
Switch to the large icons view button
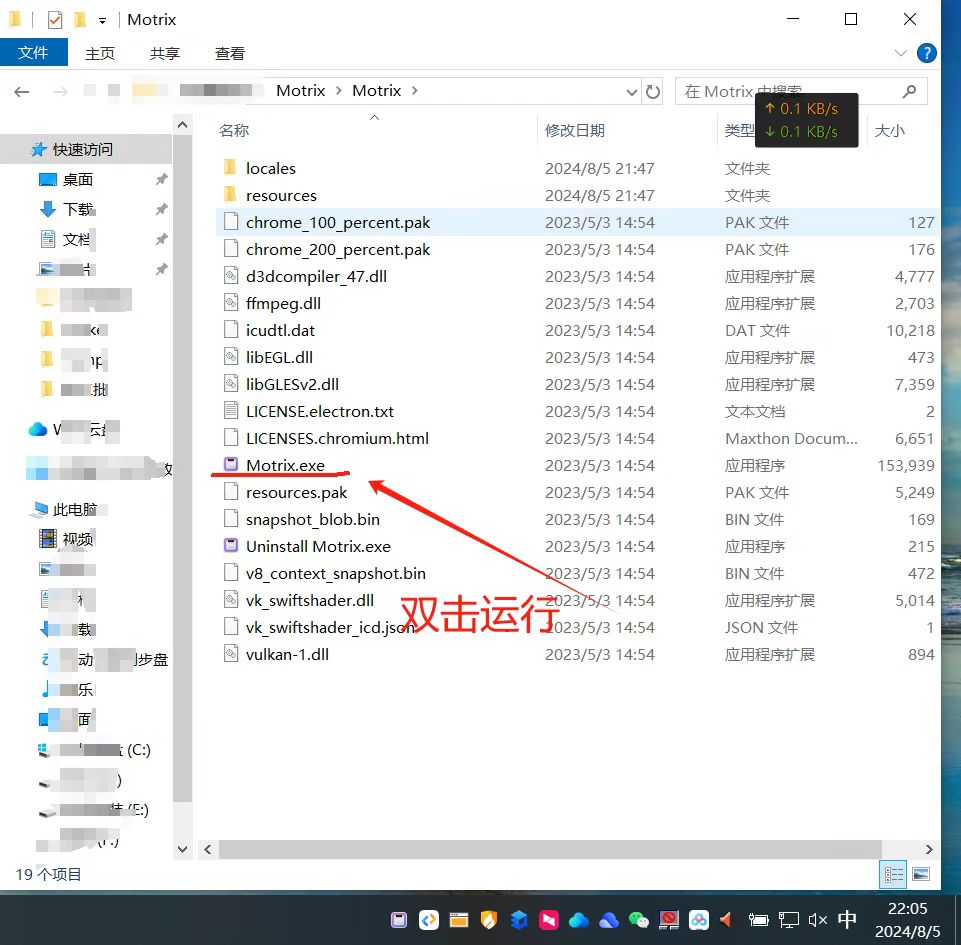coord(921,875)
